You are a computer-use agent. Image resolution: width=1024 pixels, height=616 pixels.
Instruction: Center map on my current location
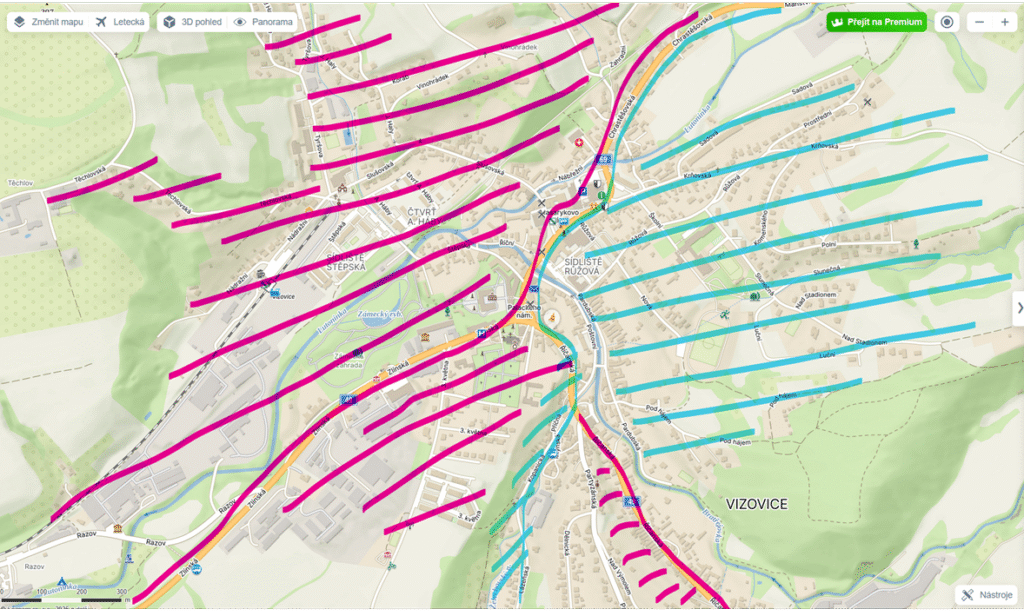pyautogui.click(x=947, y=22)
